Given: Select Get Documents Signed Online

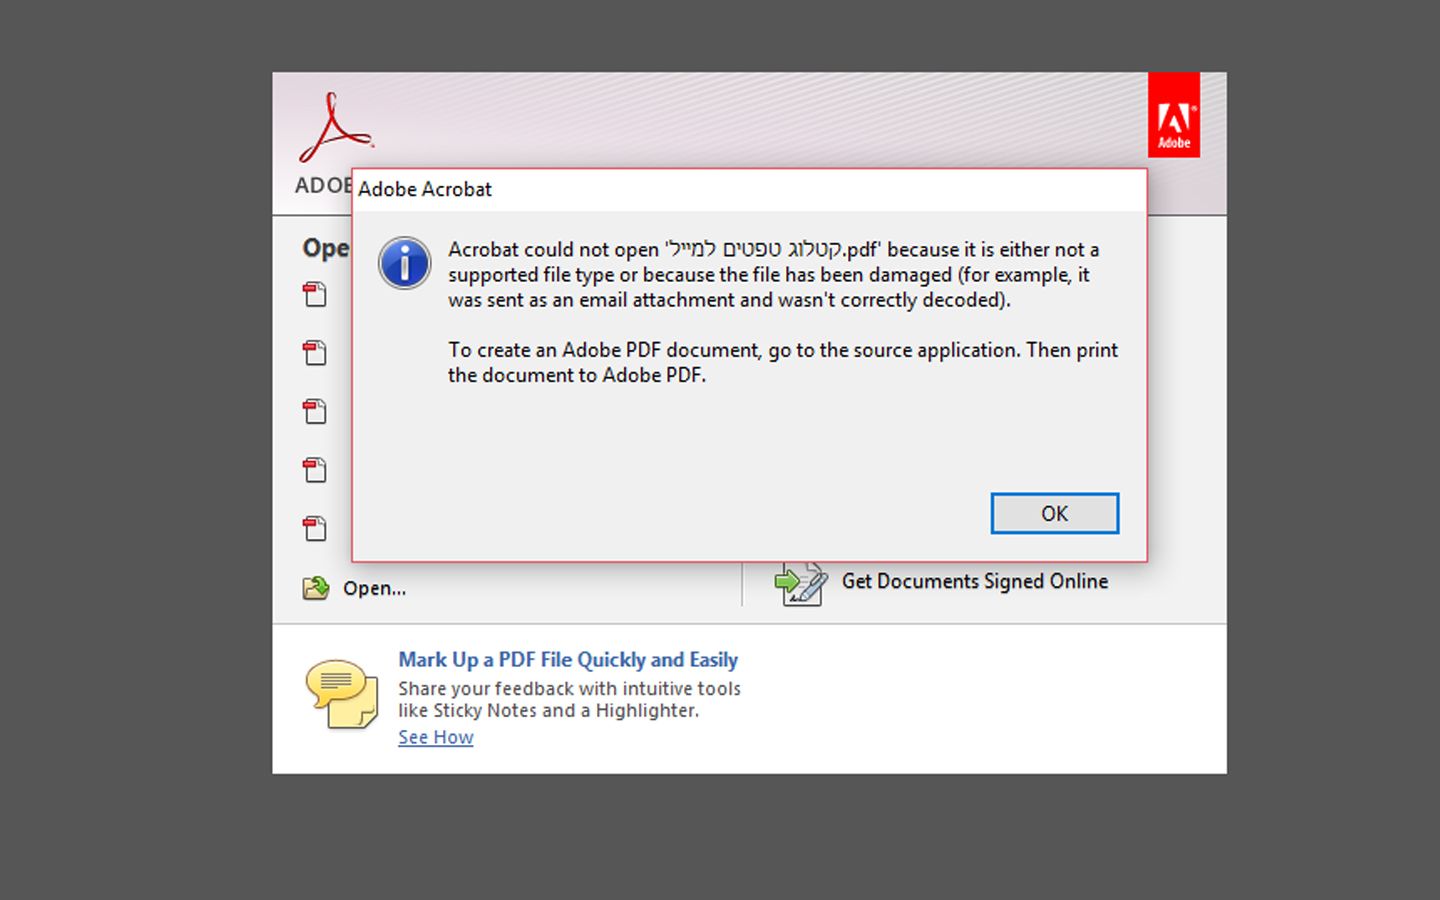Looking at the screenshot, I should click(x=975, y=581).
